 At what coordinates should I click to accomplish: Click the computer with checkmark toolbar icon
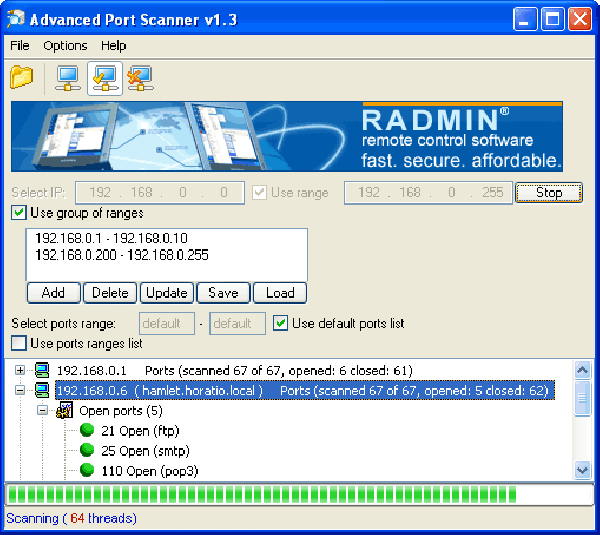105,78
